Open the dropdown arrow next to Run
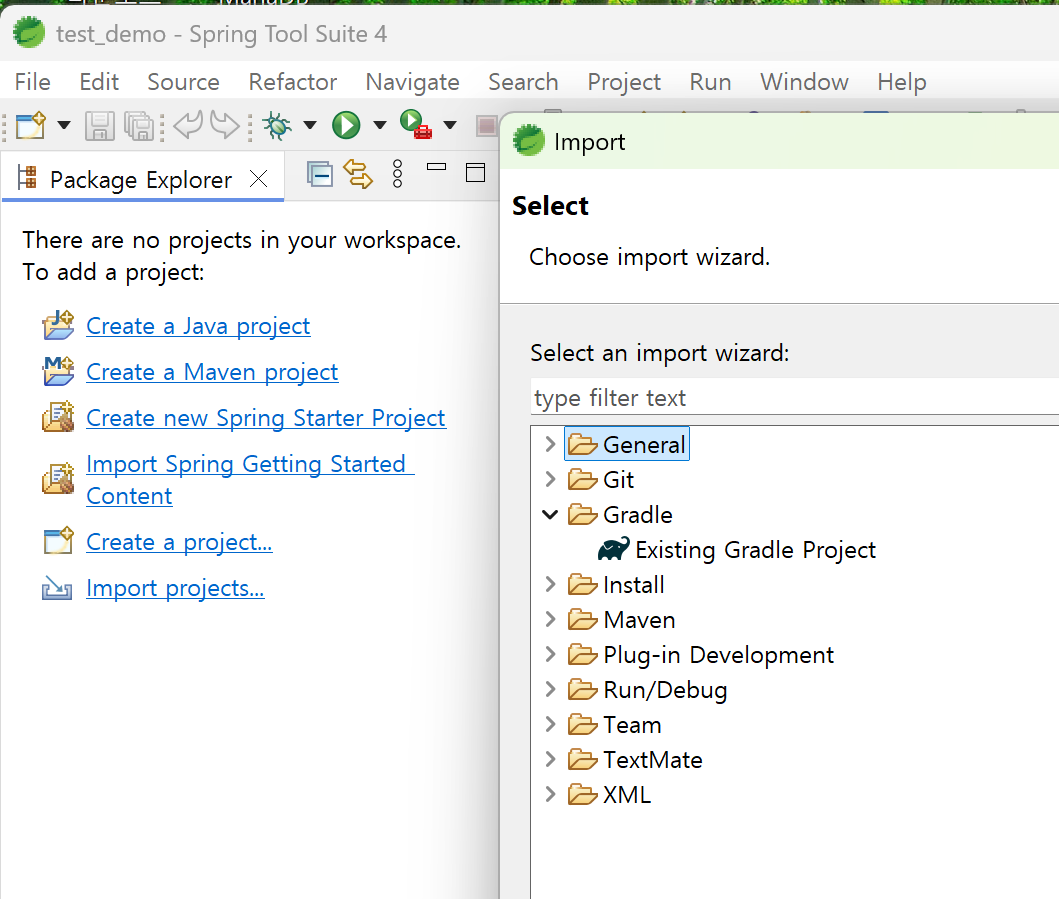The width and height of the screenshot is (1059, 899). point(380,125)
